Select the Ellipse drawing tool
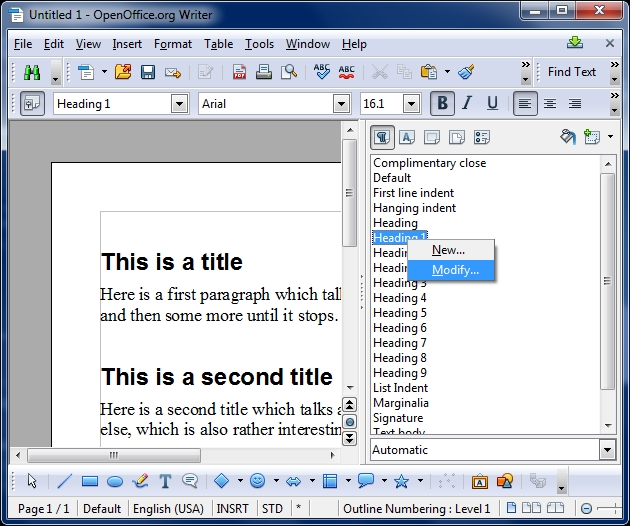630x526 pixels. click(115, 481)
